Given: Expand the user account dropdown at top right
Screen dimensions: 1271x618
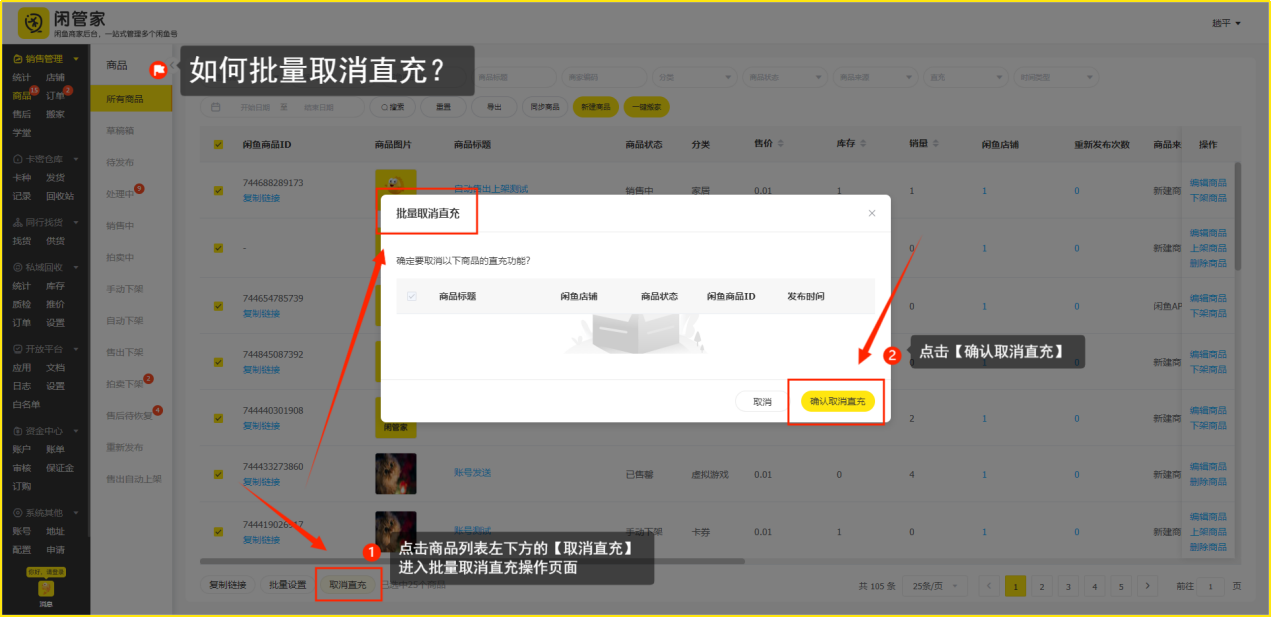Looking at the screenshot, I should 1226,23.
